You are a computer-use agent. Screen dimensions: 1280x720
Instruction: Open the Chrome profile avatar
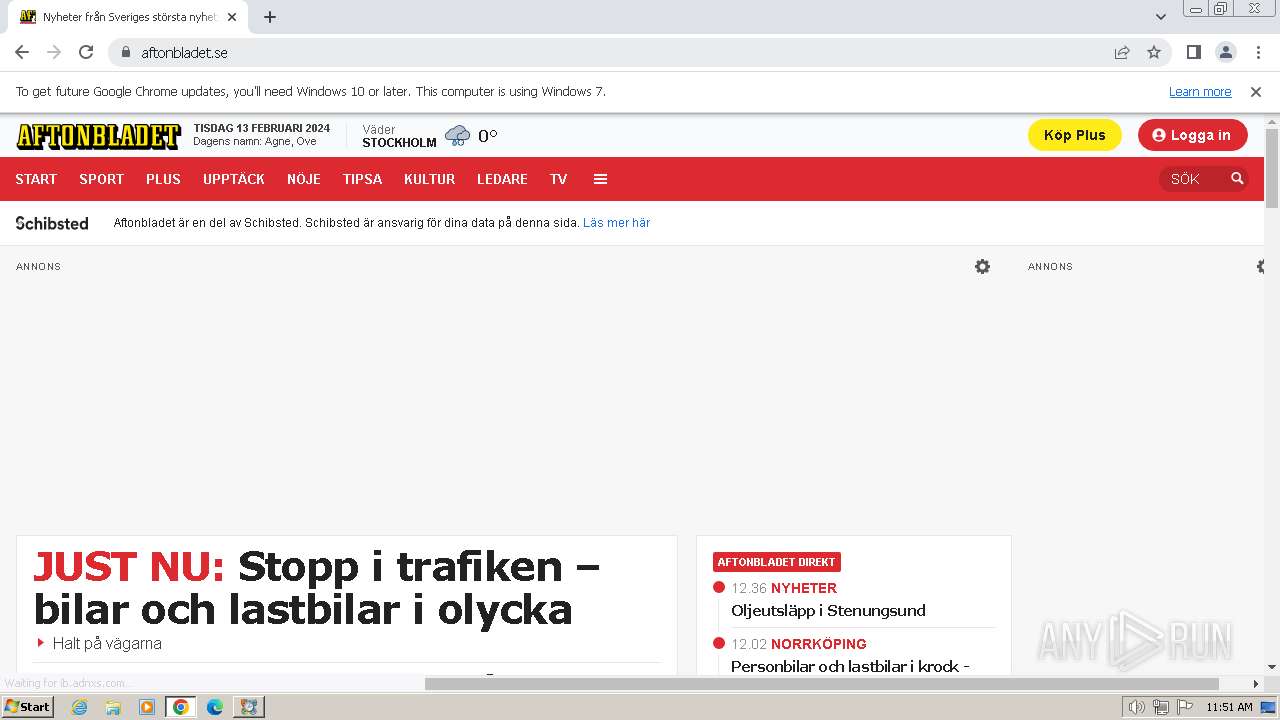coord(1226,52)
